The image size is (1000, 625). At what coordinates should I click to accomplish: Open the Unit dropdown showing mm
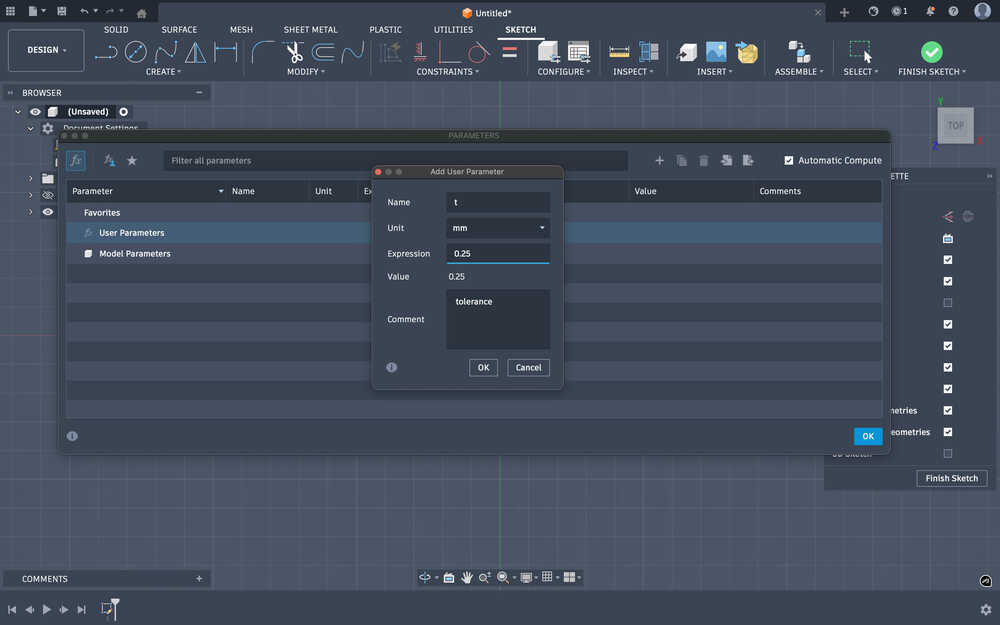(x=498, y=228)
